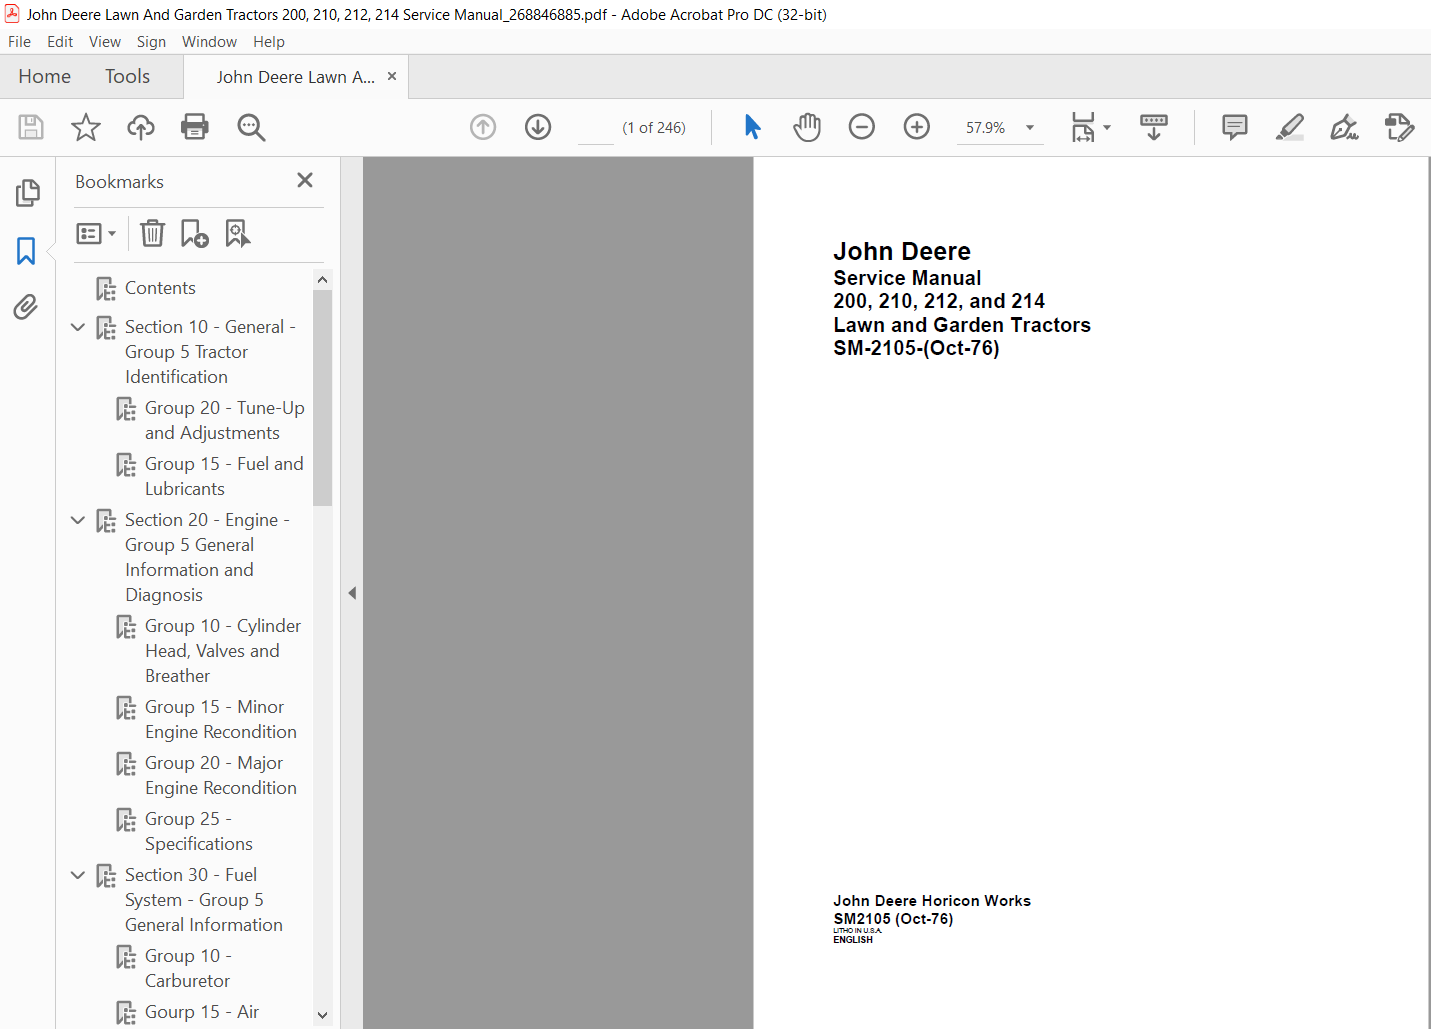Collapse the navigation pane arrow handle
The image size is (1431, 1029).
[x=352, y=593]
